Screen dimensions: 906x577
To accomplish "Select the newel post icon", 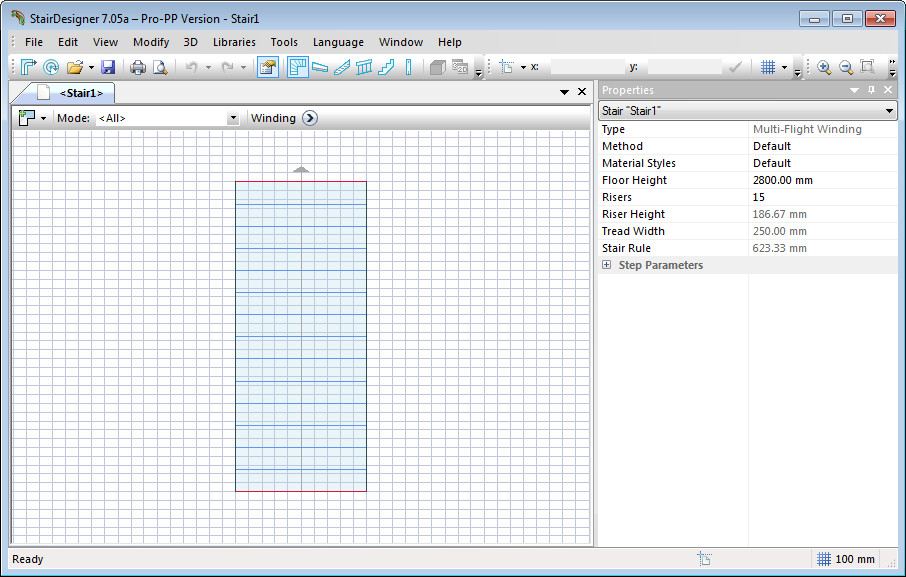I will 409,67.
